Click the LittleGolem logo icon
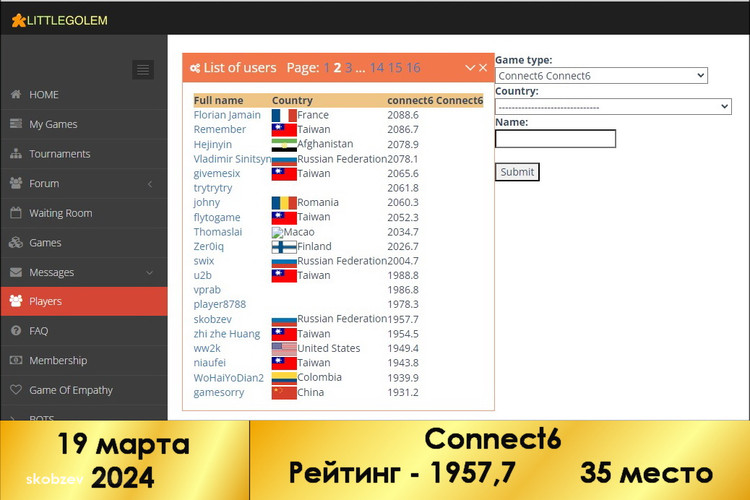Image resolution: width=750 pixels, height=500 pixels. pos(18,20)
